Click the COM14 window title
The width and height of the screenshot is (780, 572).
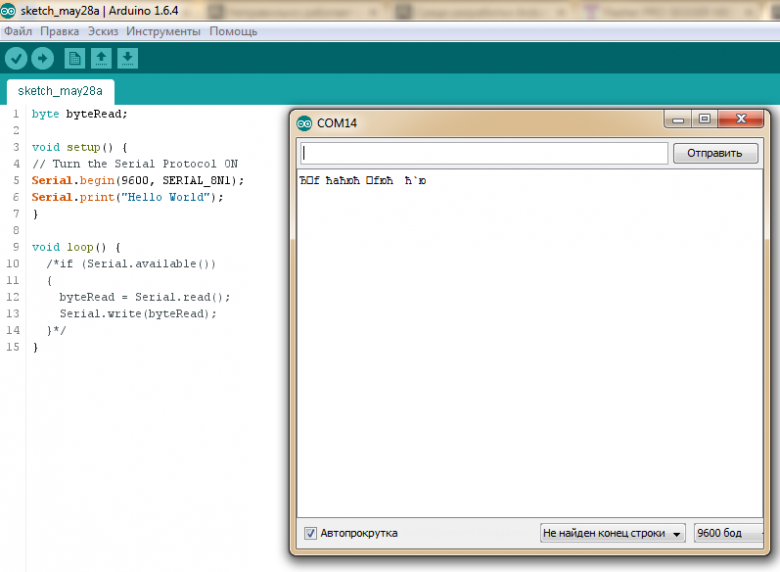click(337, 123)
